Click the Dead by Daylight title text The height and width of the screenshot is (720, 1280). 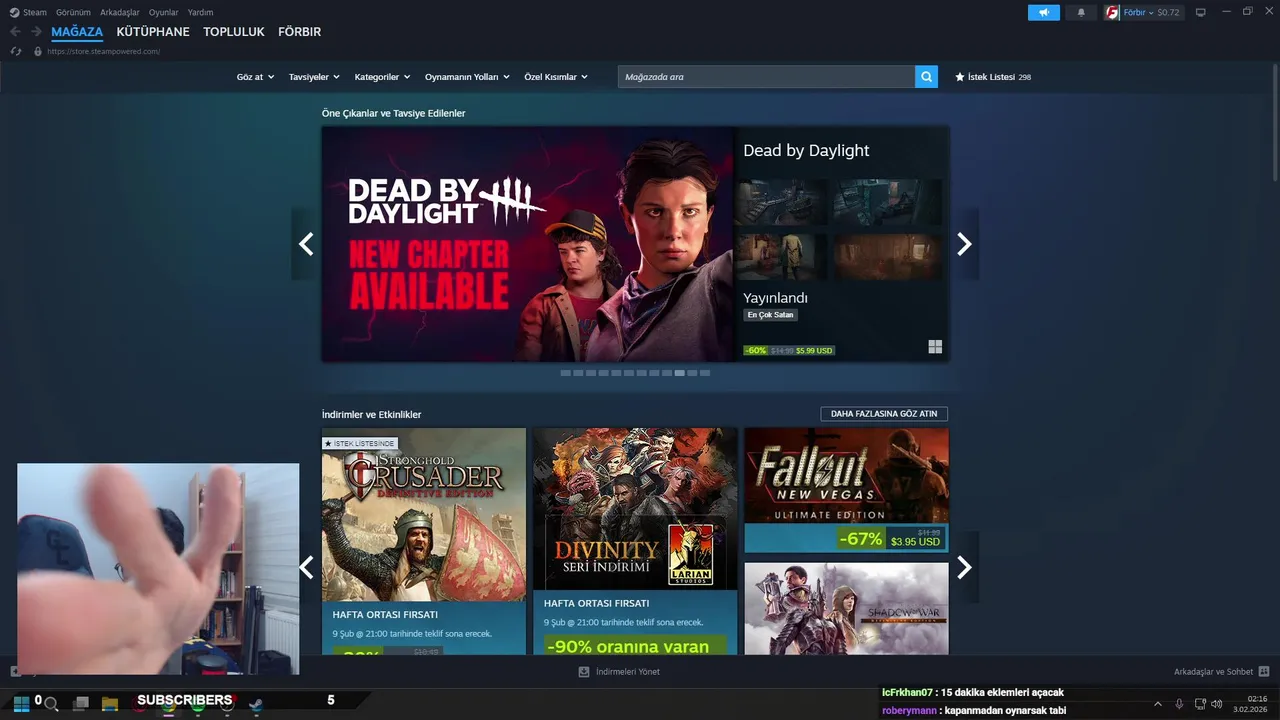[x=806, y=151]
